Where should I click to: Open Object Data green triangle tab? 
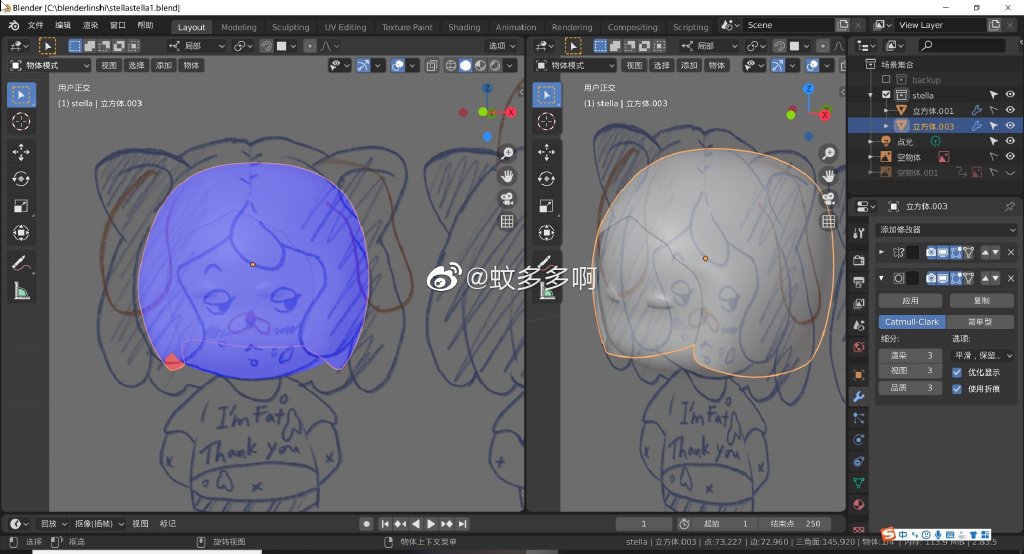point(859,483)
